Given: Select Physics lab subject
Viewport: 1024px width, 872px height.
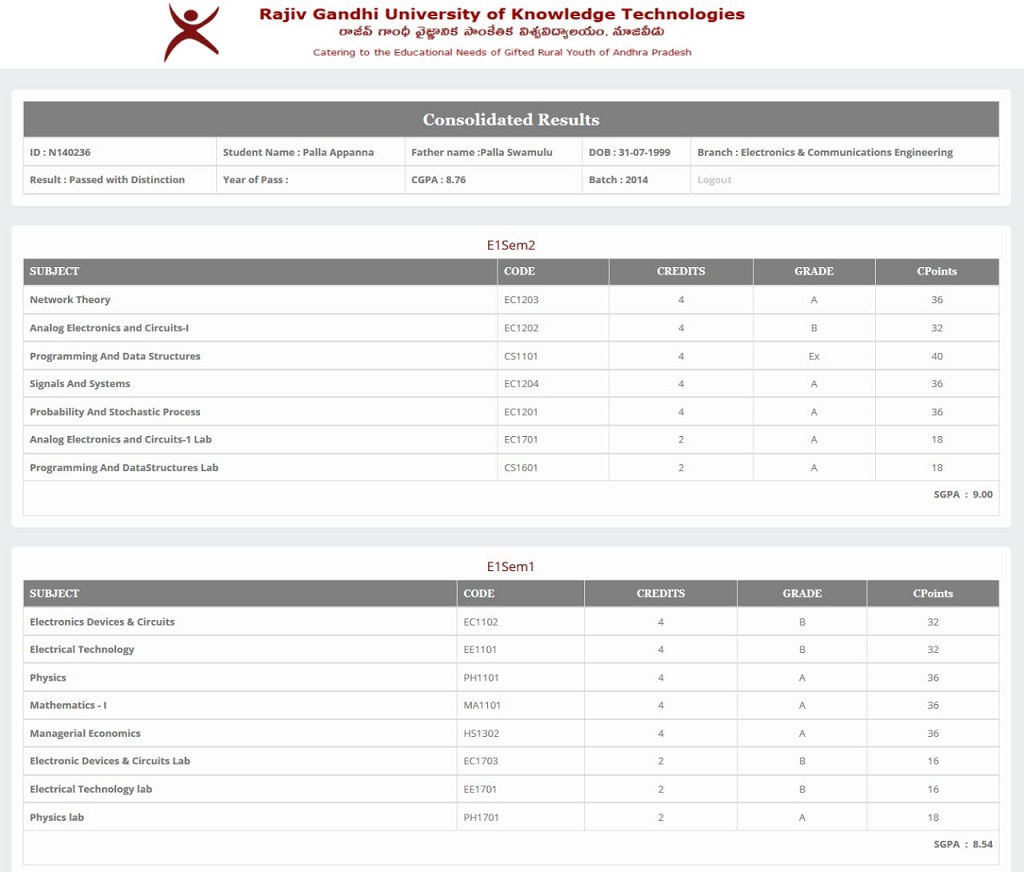Looking at the screenshot, I should 57,817.
